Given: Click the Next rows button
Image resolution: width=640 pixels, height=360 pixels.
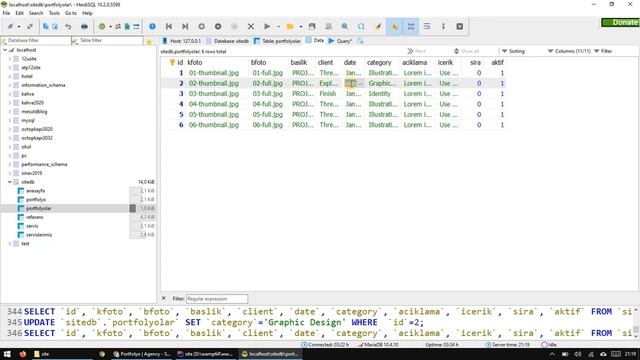Looking at the screenshot, I should click(416, 51).
